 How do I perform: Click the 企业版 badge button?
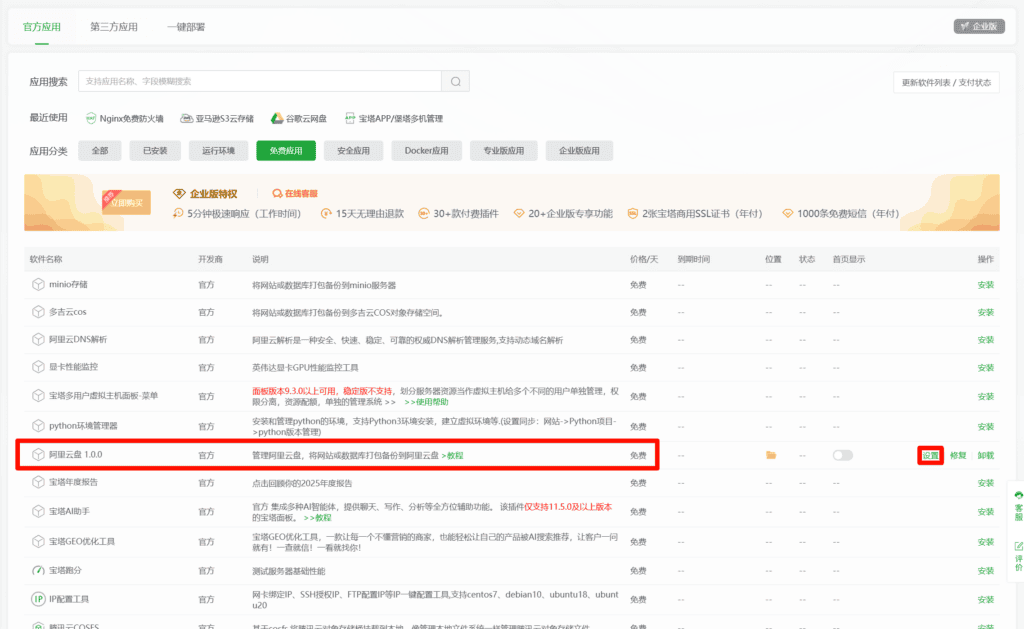click(x=979, y=26)
